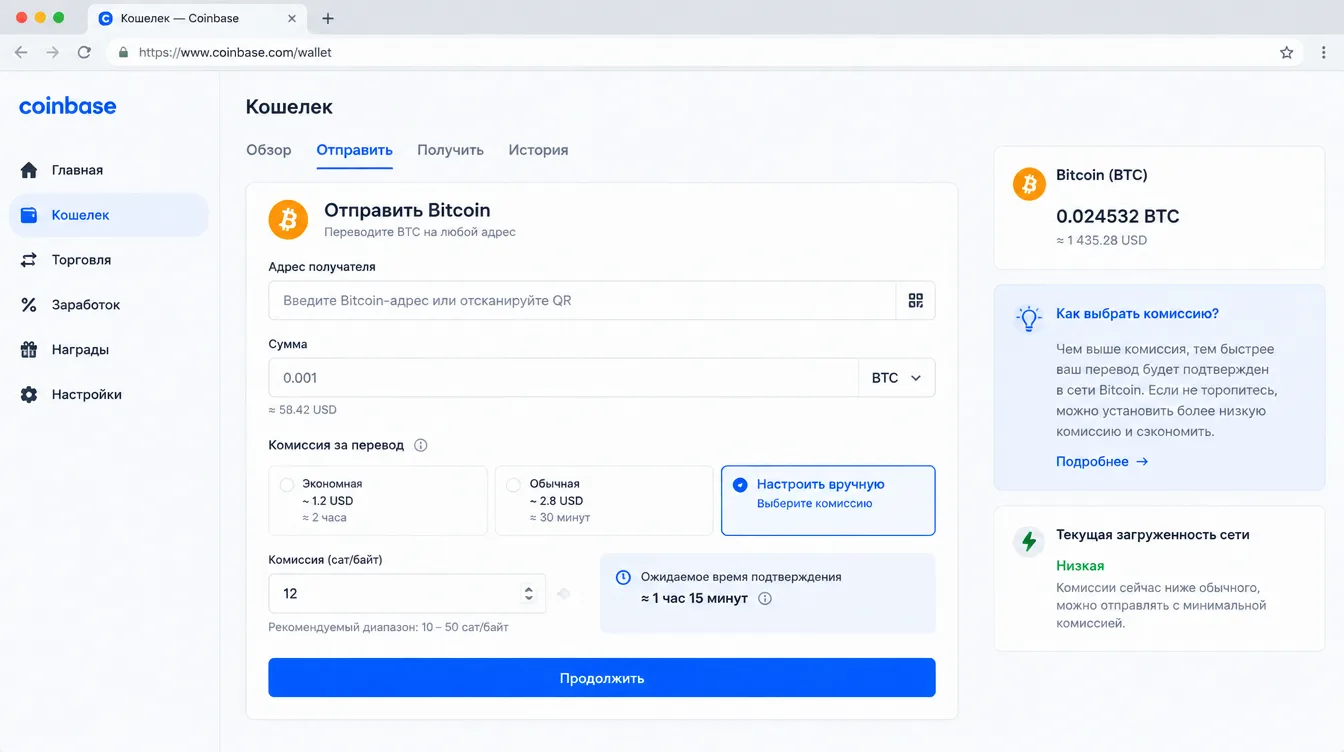Bookmark this page with the star icon
Screen dimensions: 1344x752
click(x=1287, y=52)
